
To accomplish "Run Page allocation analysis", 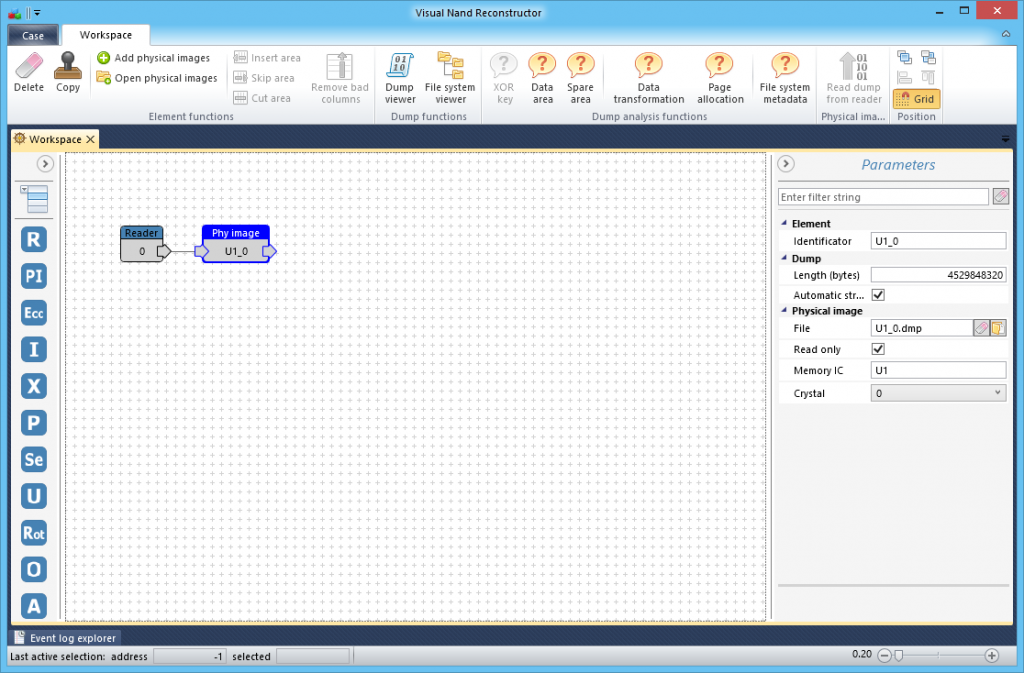I will pos(720,78).
